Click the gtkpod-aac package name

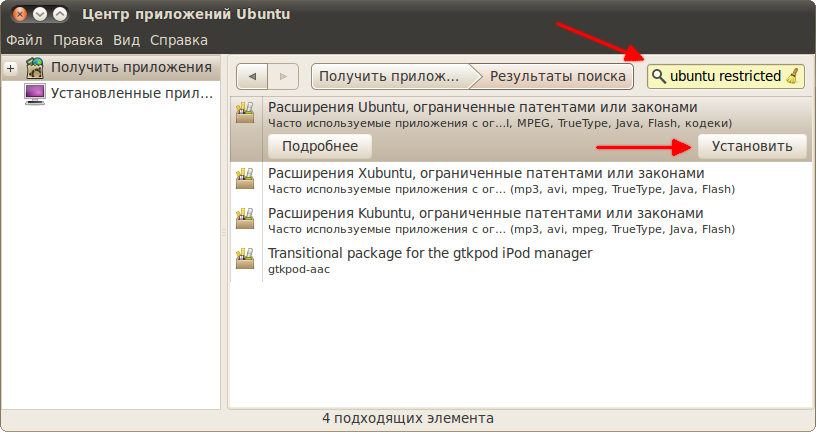[x=299, y=270]
